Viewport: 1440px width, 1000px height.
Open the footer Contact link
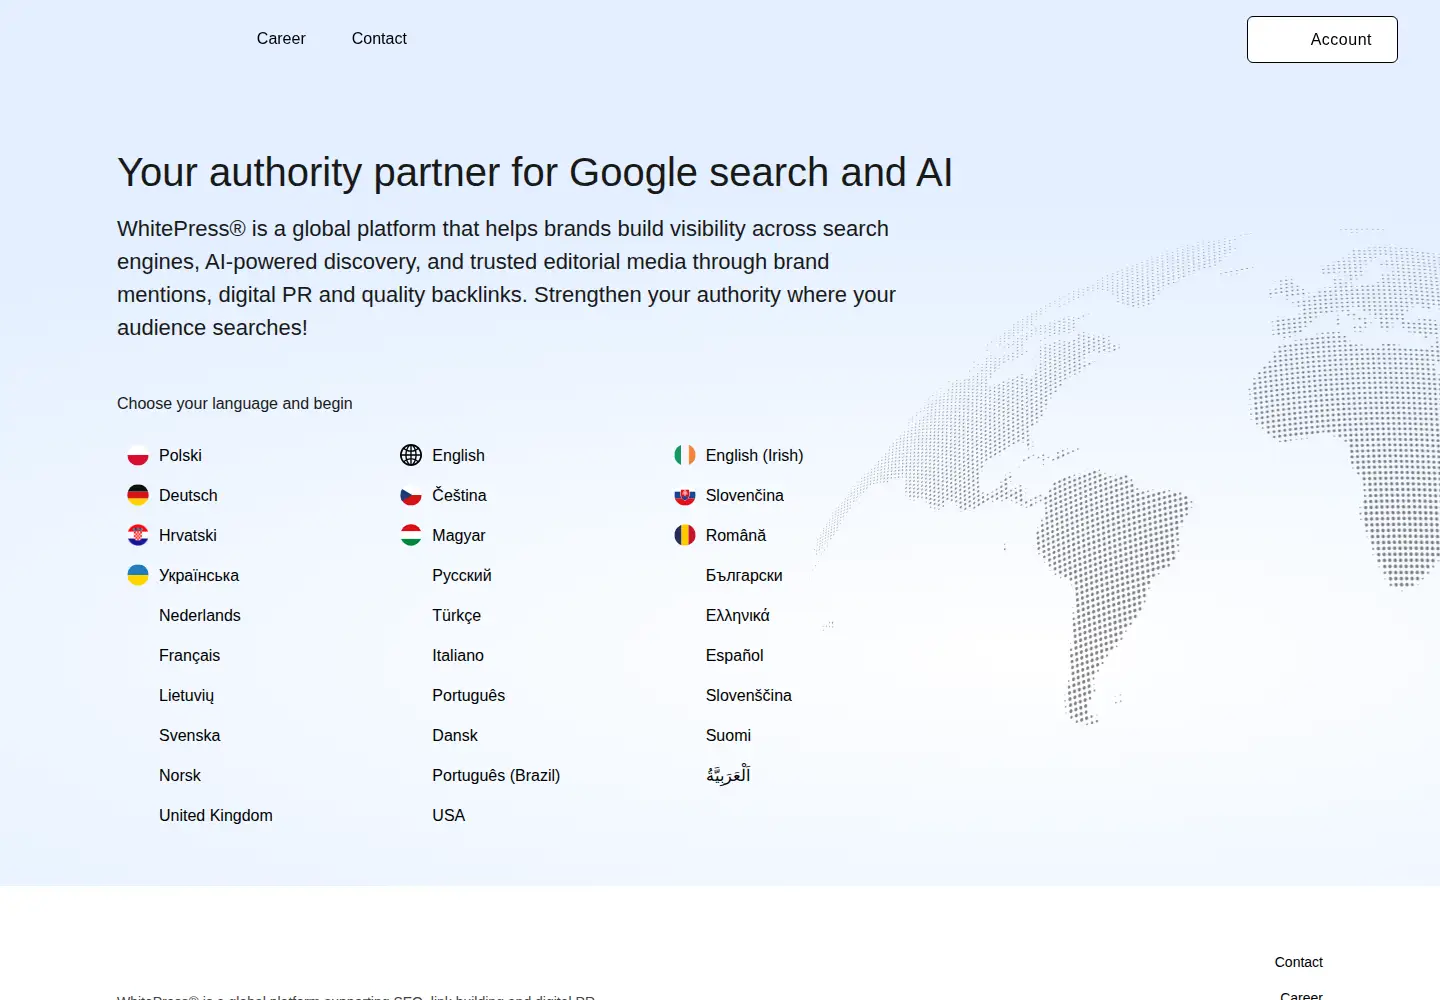coord(1298,962)
